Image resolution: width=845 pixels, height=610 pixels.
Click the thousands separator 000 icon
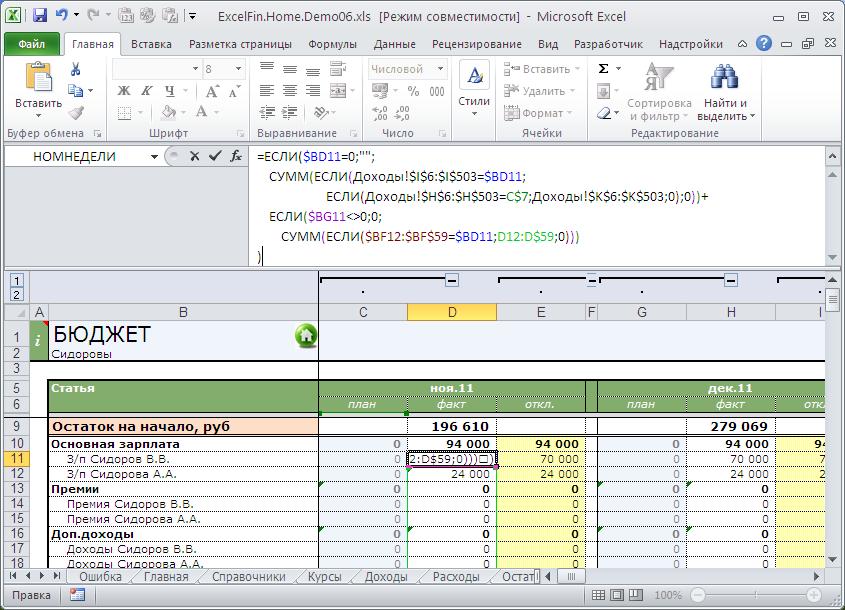point(437,91)
